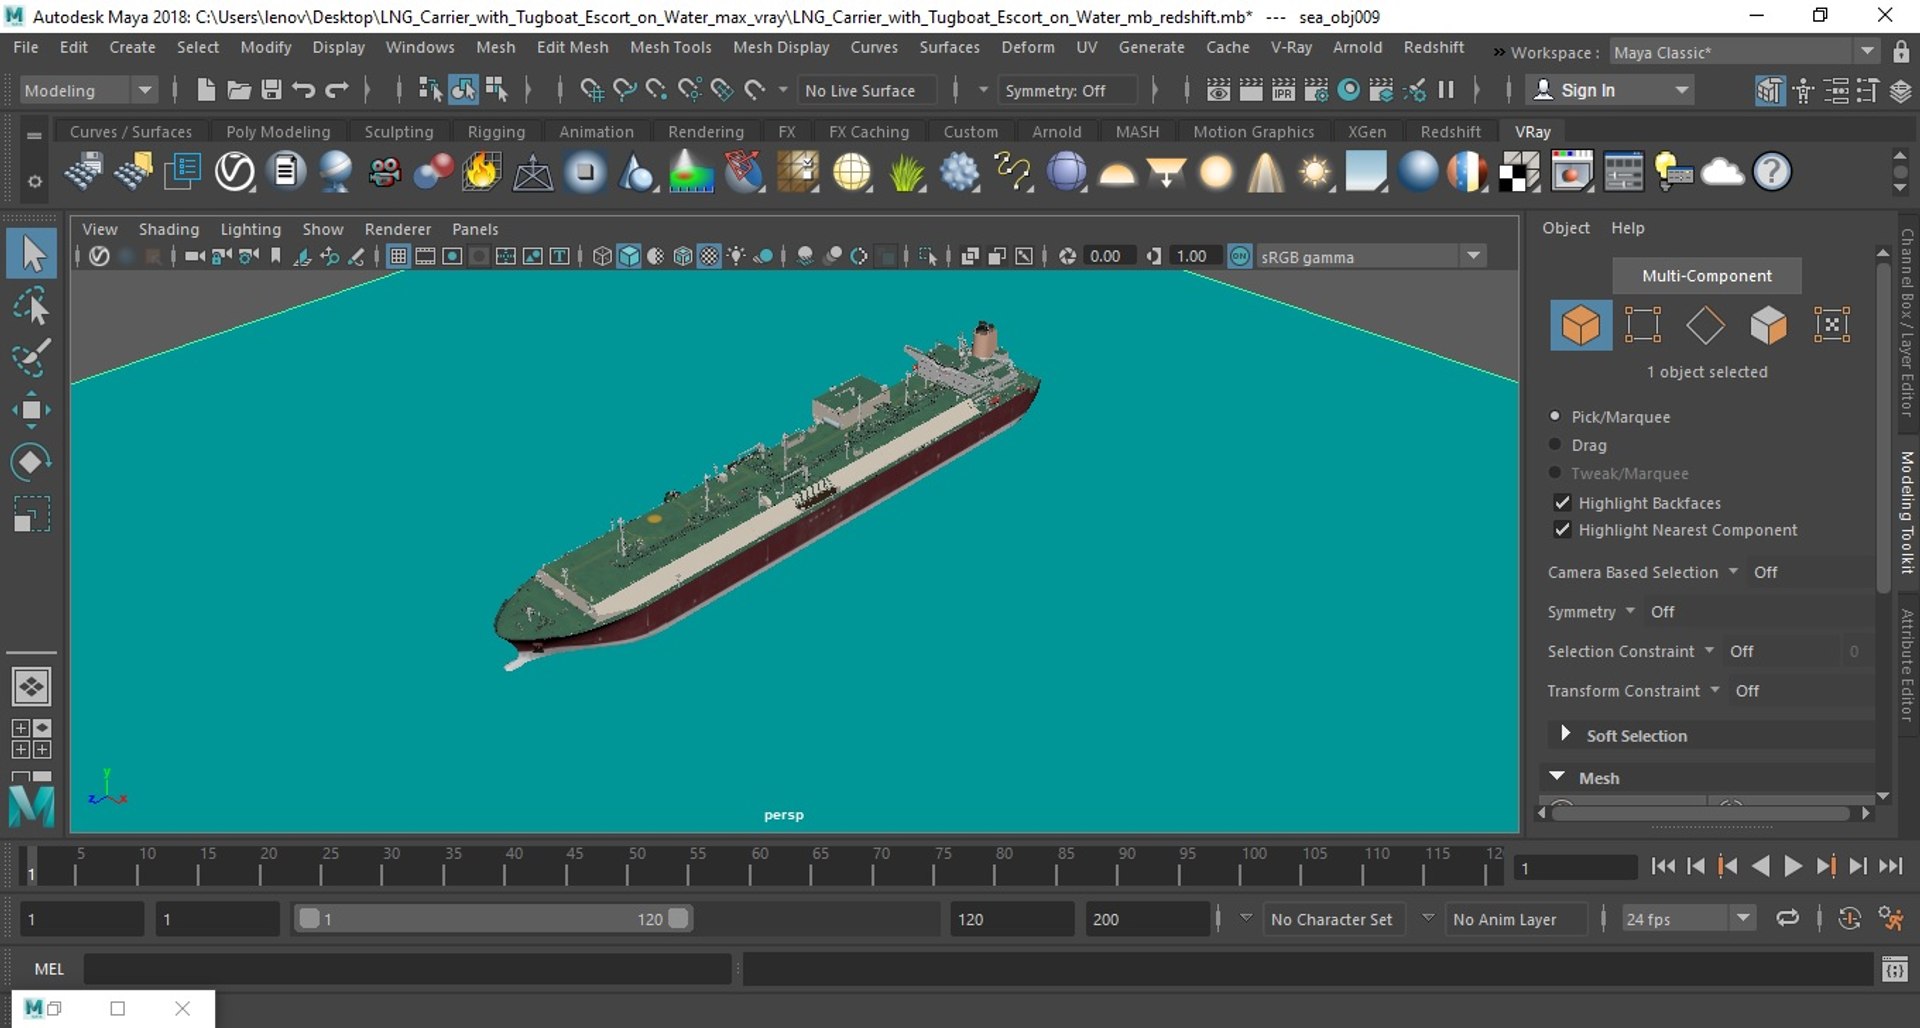Click the V-Ray logo shelf icon
The width and height of the screenshot is (1920, 1028).
pos(235,172)
